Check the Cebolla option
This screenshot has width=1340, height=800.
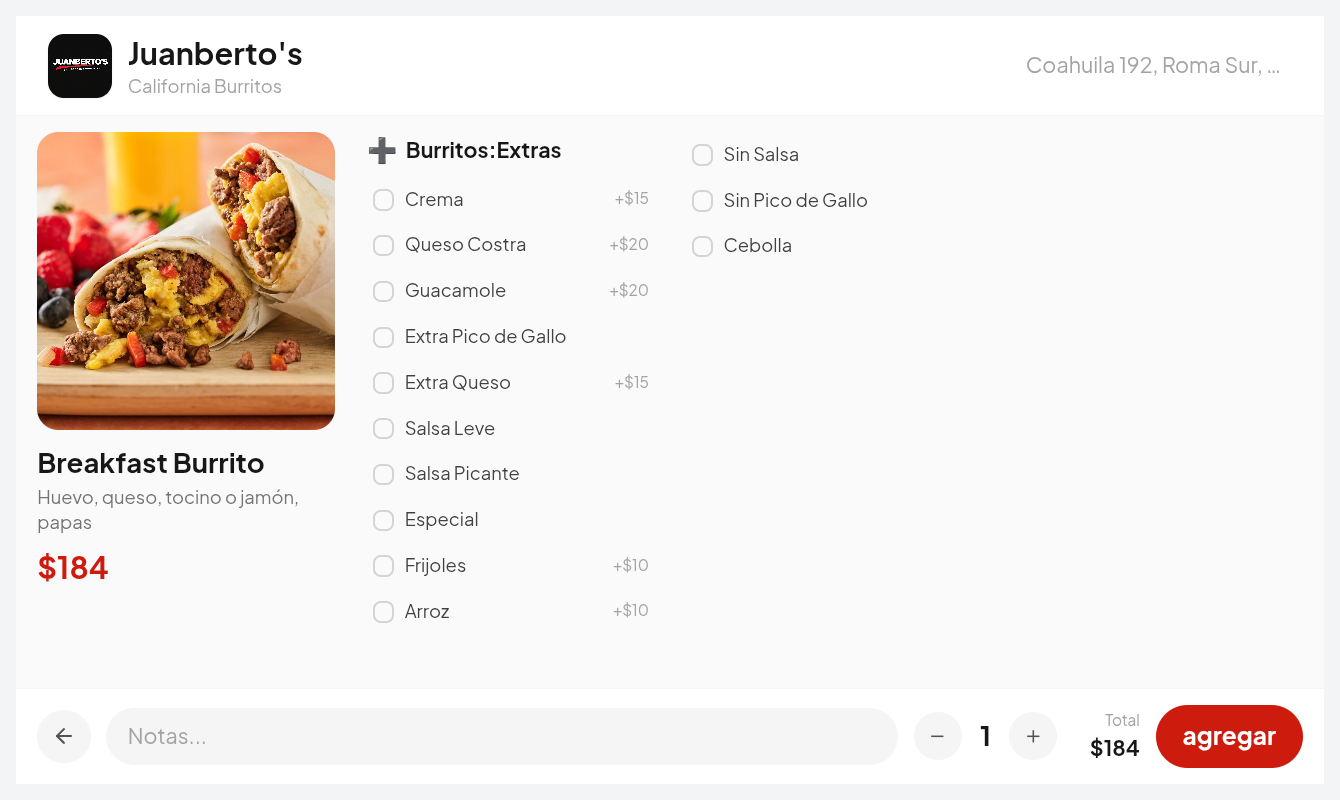point(703,246)
